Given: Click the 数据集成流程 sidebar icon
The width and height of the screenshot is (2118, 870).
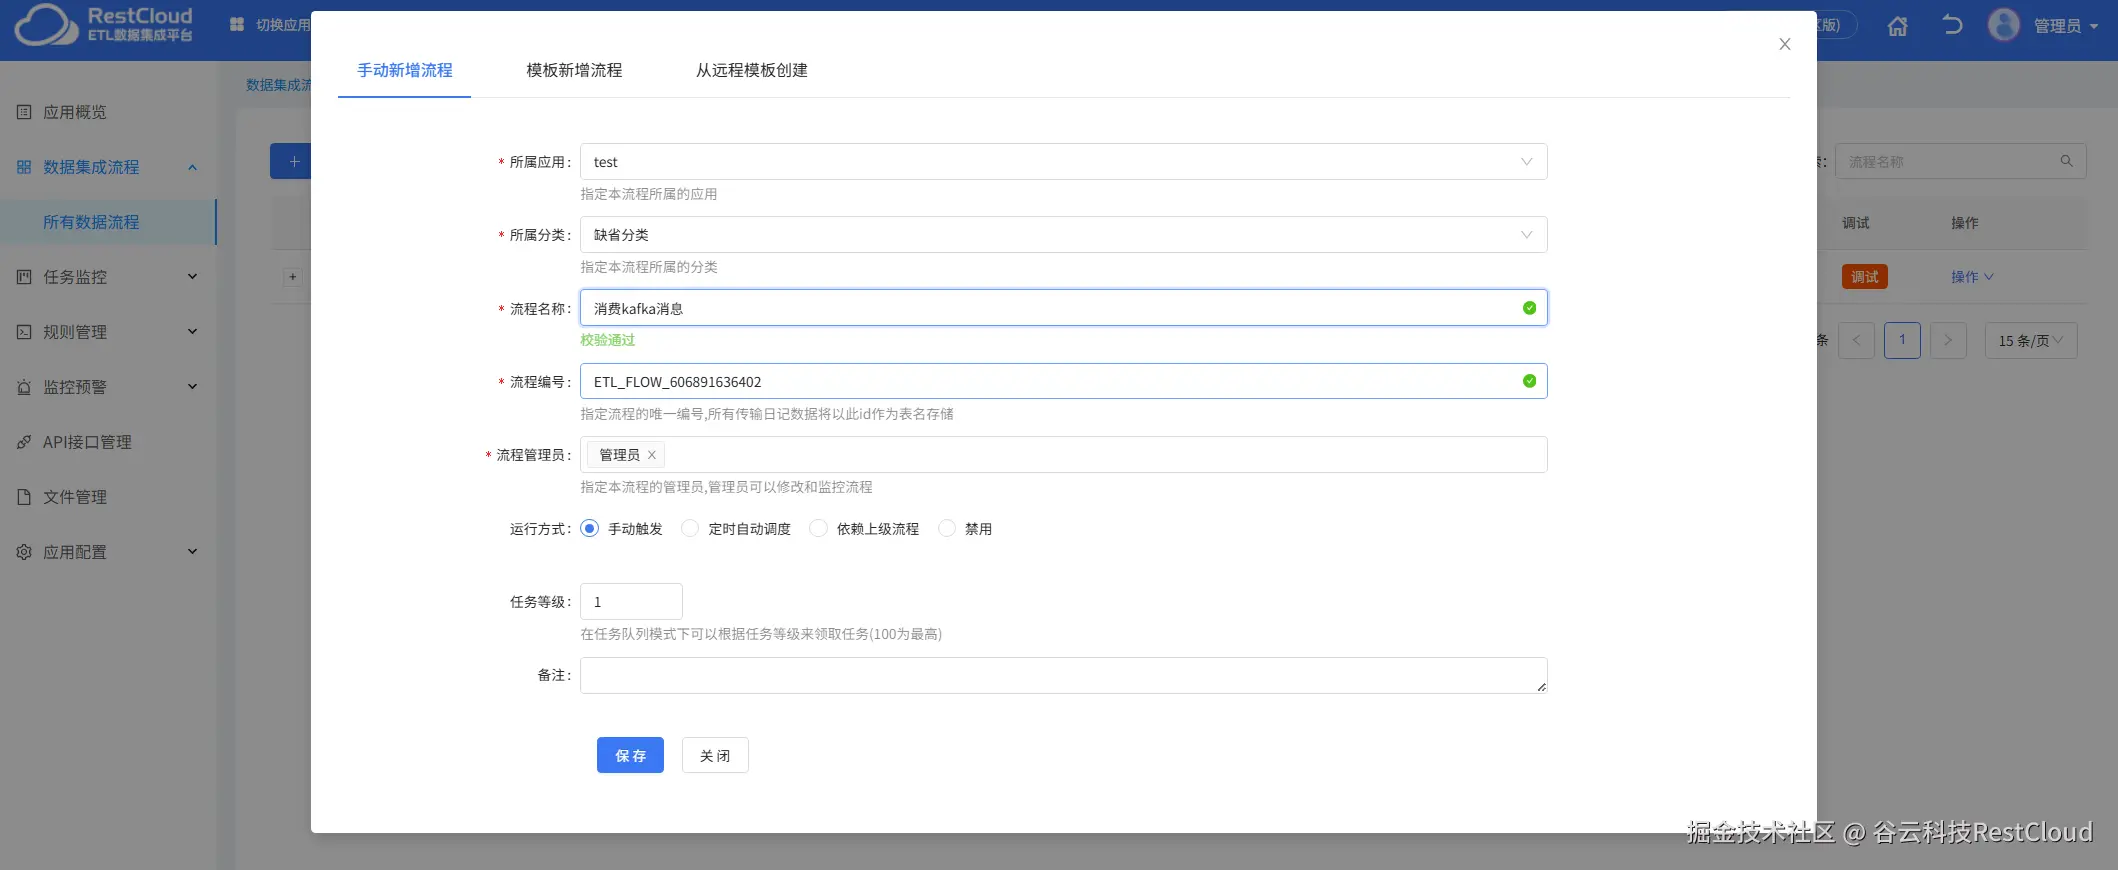Looking at the screenshot, I should pyautogui.click(x=24, y=167).
